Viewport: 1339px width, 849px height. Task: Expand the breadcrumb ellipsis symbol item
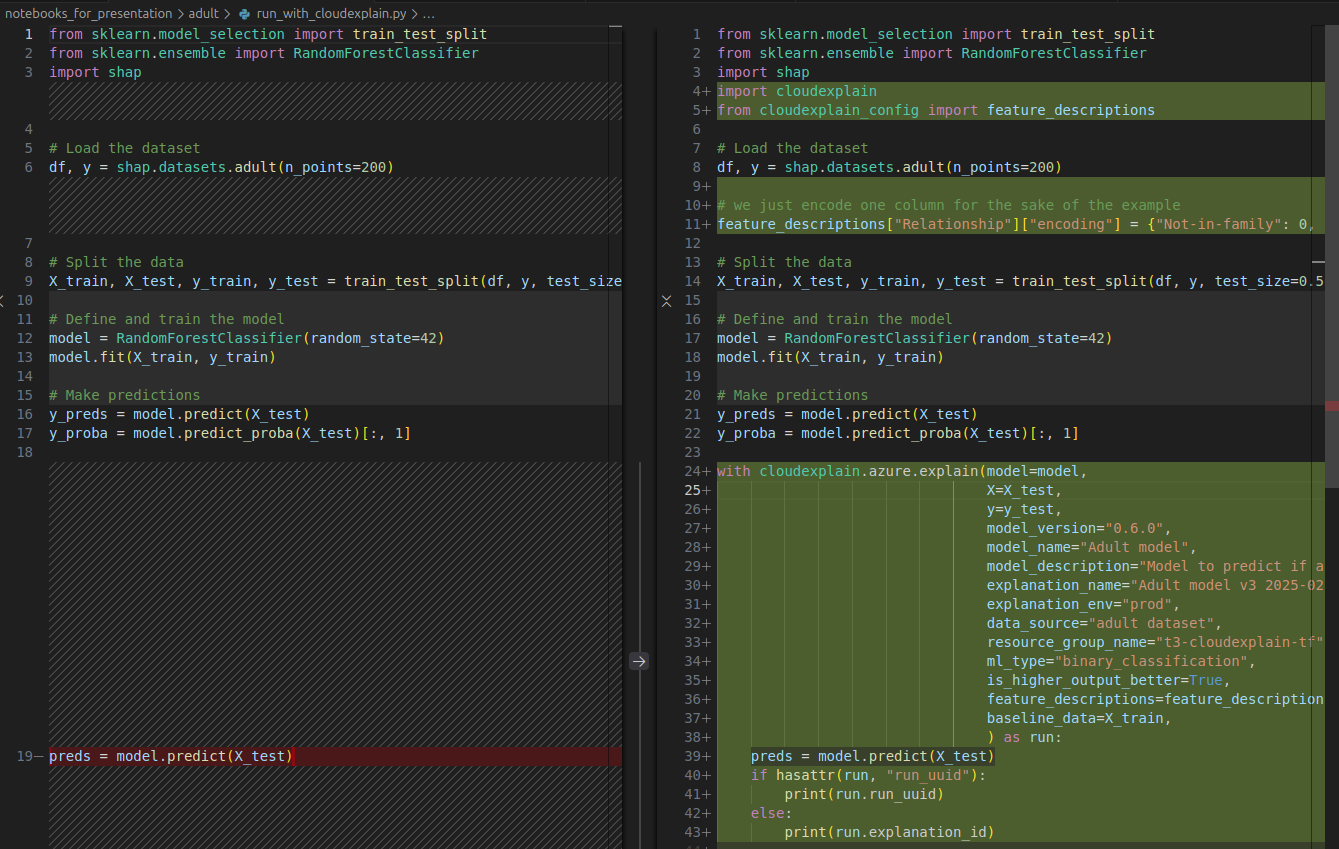[428, 14]
